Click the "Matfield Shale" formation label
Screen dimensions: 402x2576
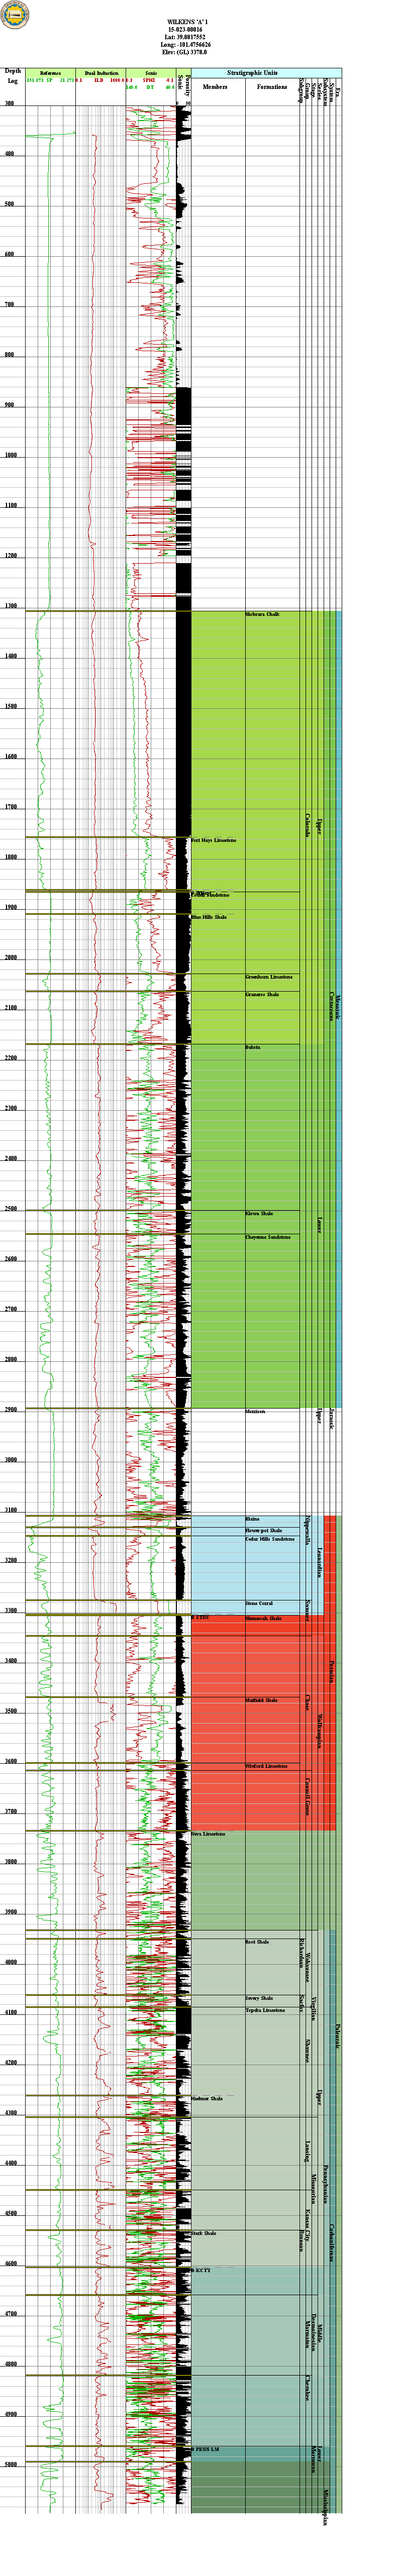(261, 1701)
